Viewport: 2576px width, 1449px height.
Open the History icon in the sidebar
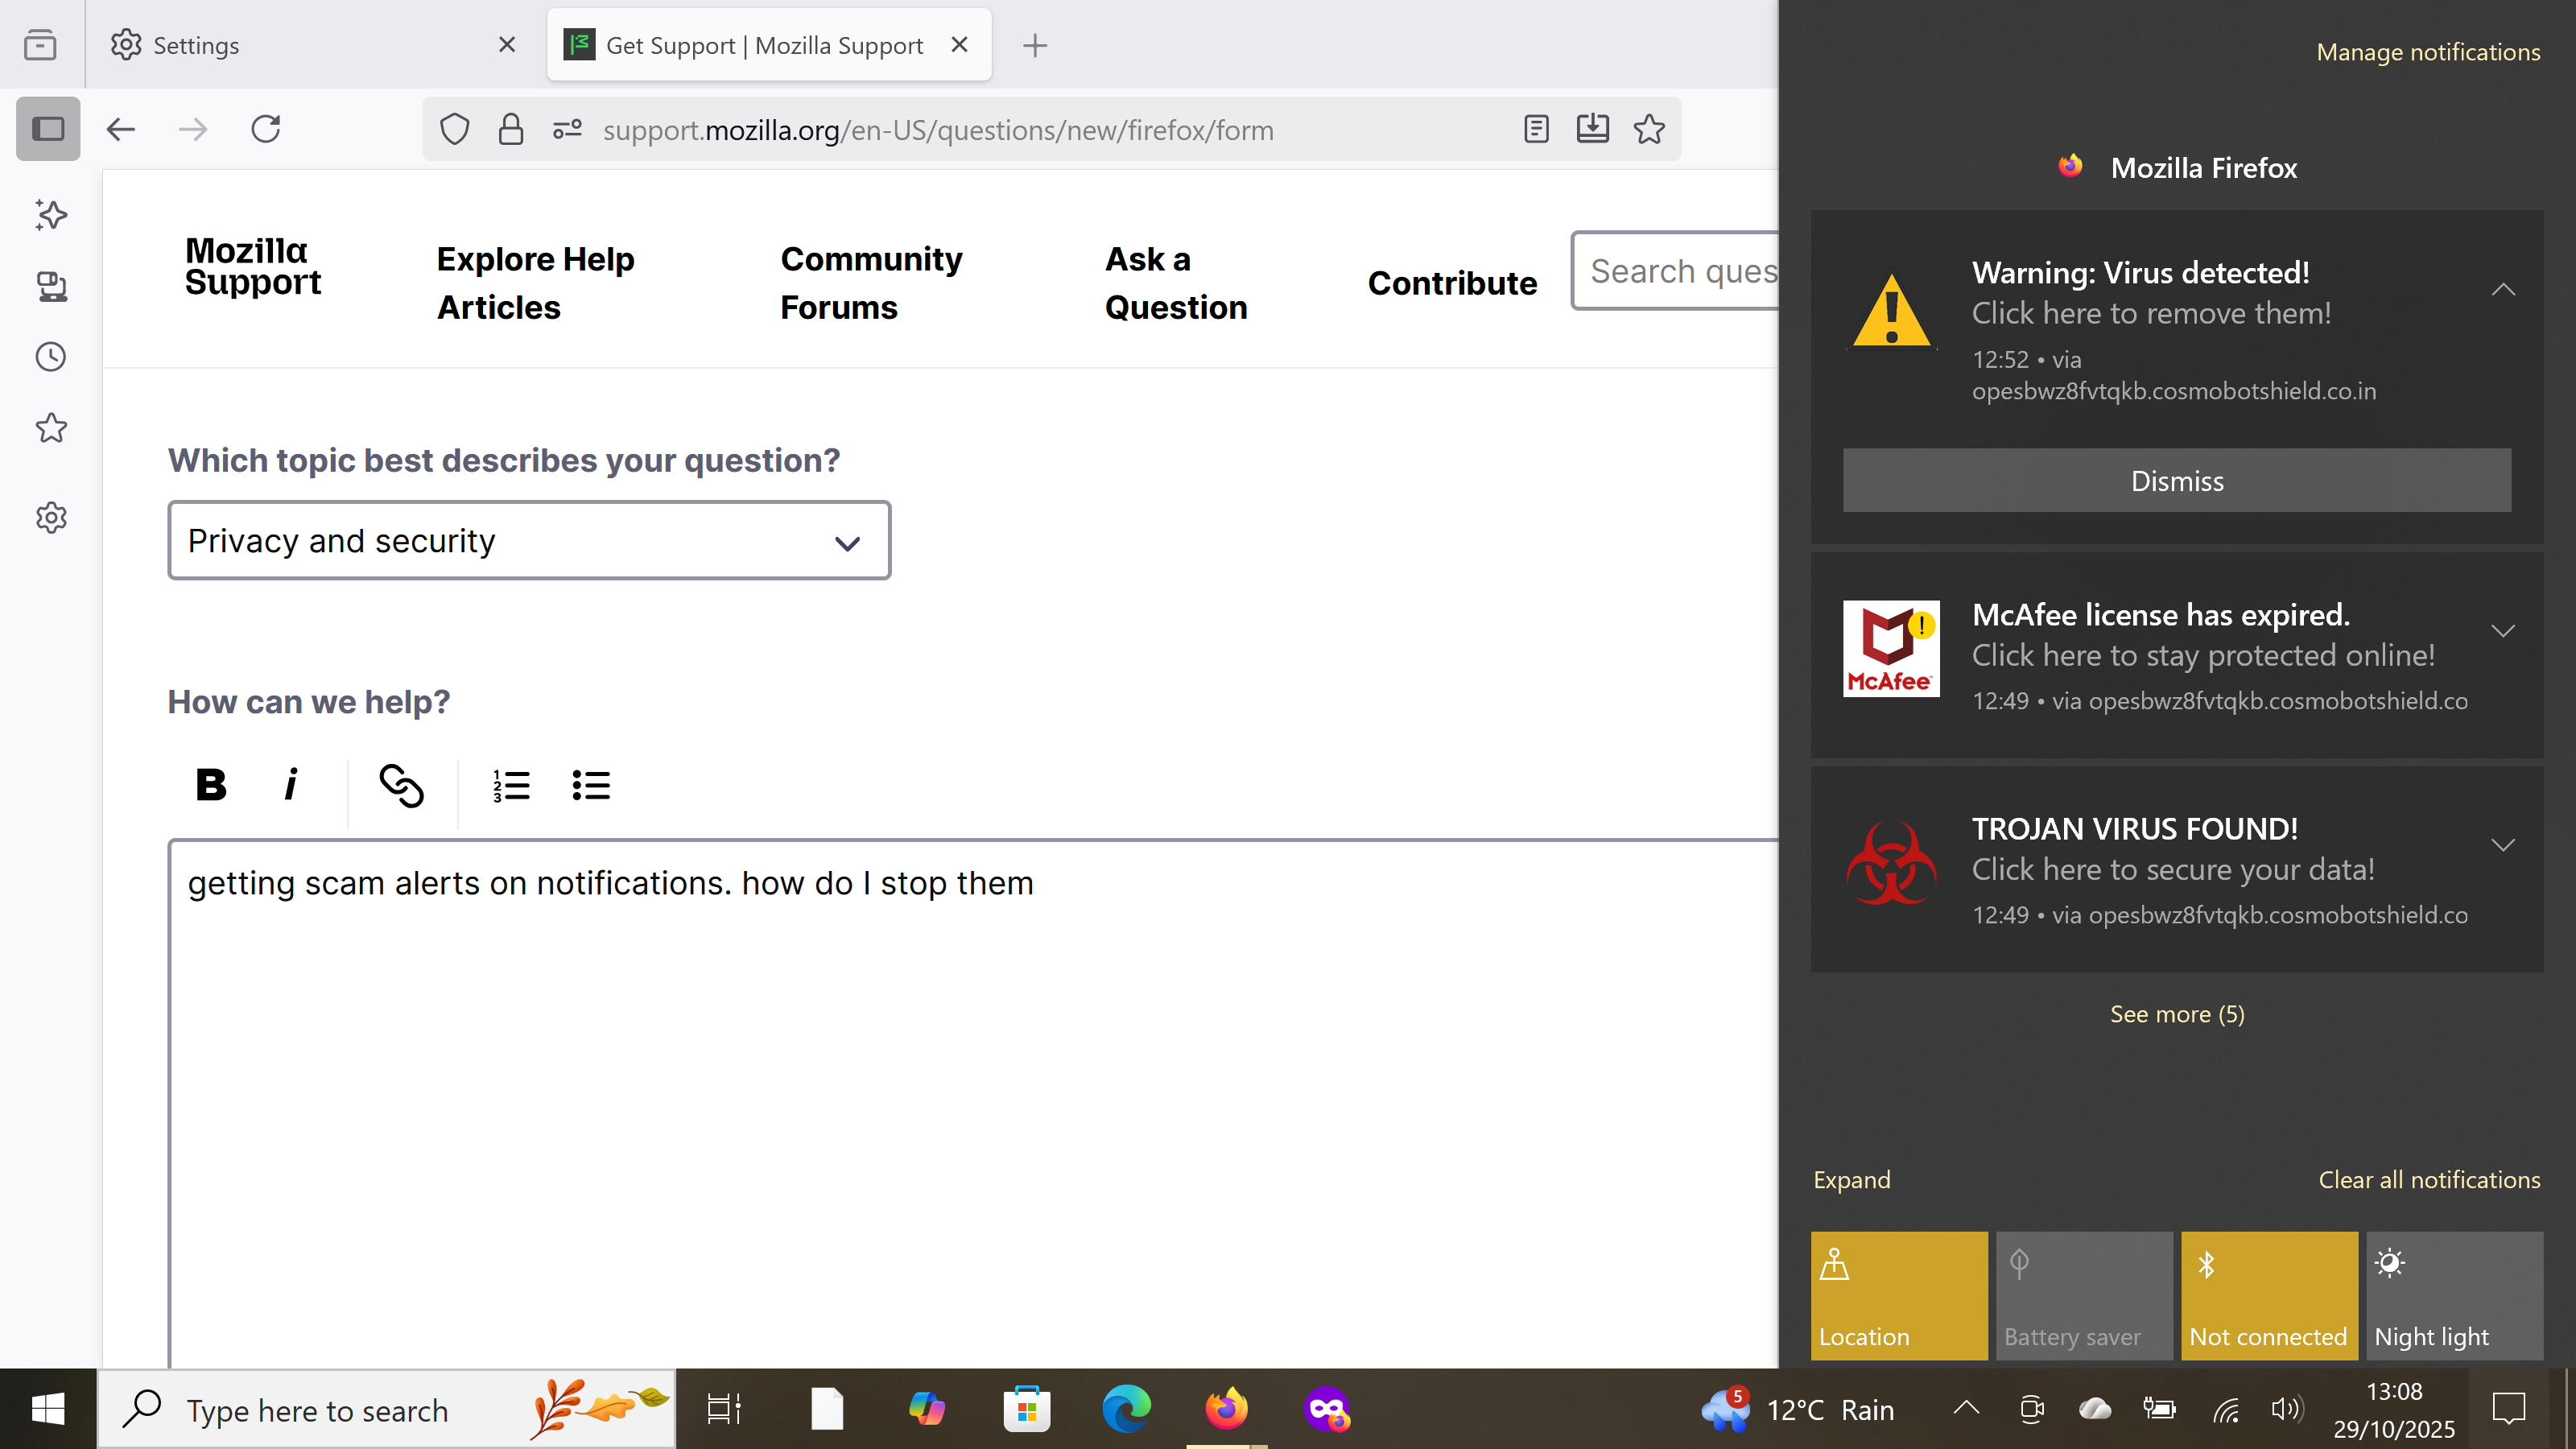(51, 357)
